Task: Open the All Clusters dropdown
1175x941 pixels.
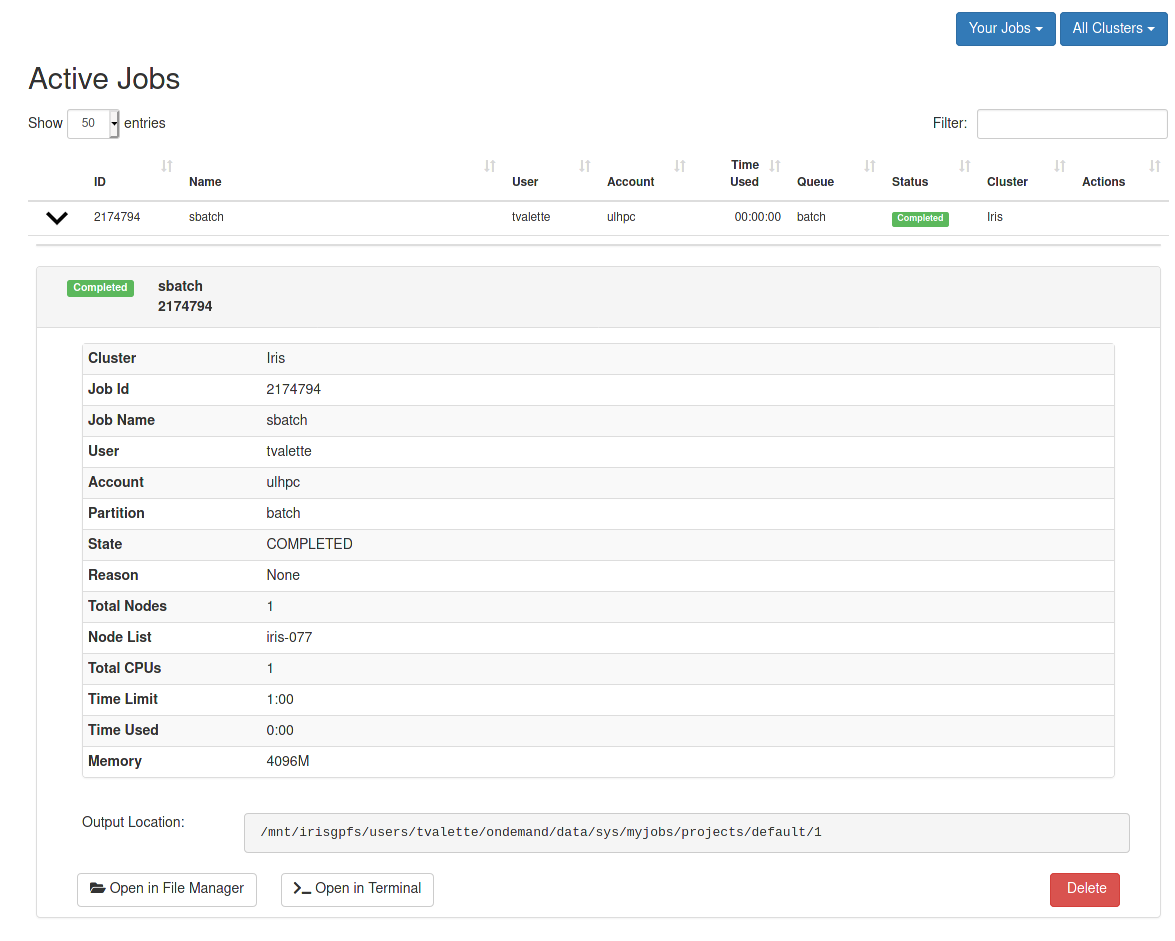Action: [x=1113, y=29]
